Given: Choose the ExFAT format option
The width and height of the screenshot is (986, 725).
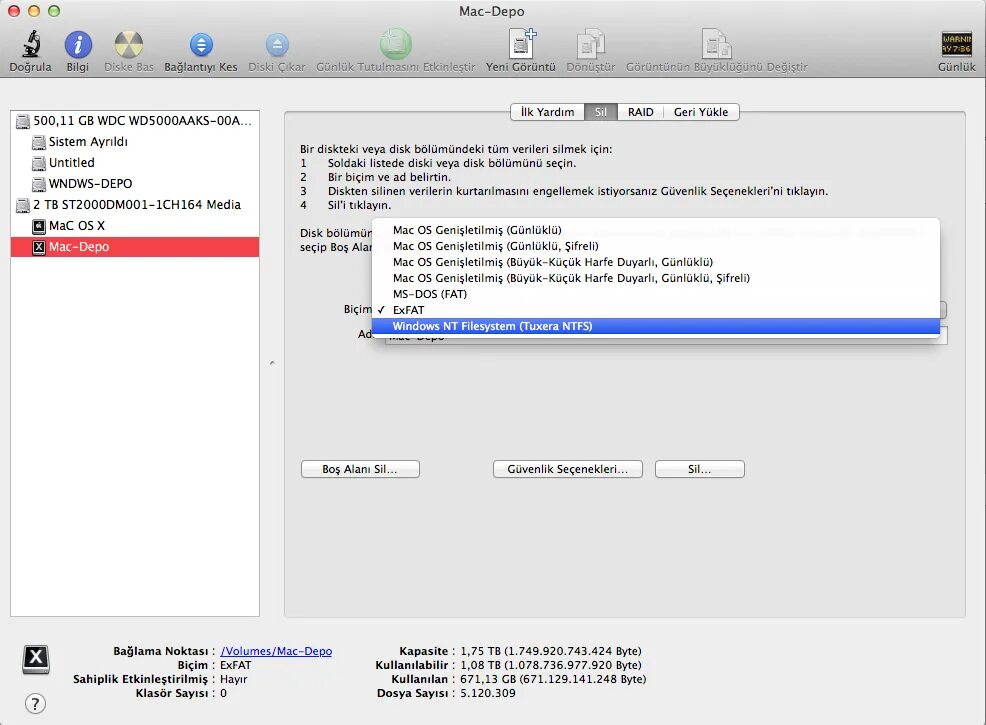Looking at the screenshot, I should pos(656,310).
